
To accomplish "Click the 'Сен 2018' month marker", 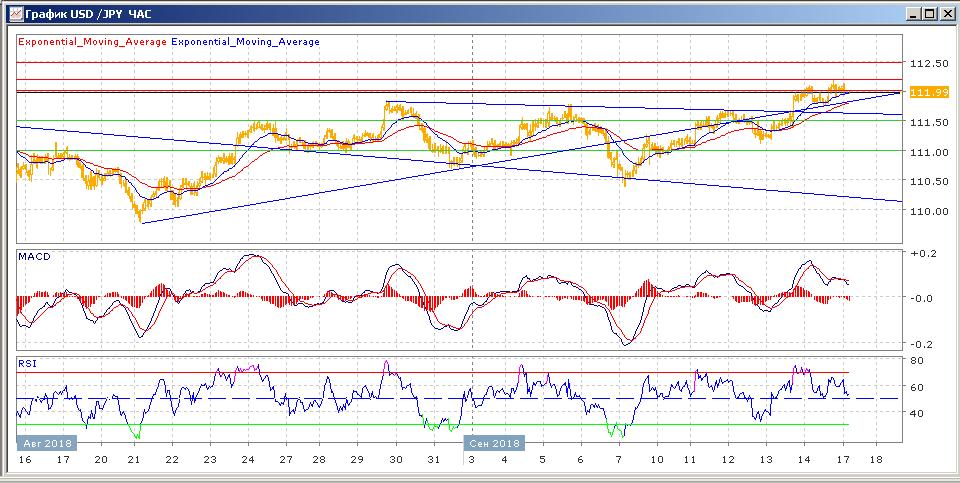I will (x=493, y=443).
